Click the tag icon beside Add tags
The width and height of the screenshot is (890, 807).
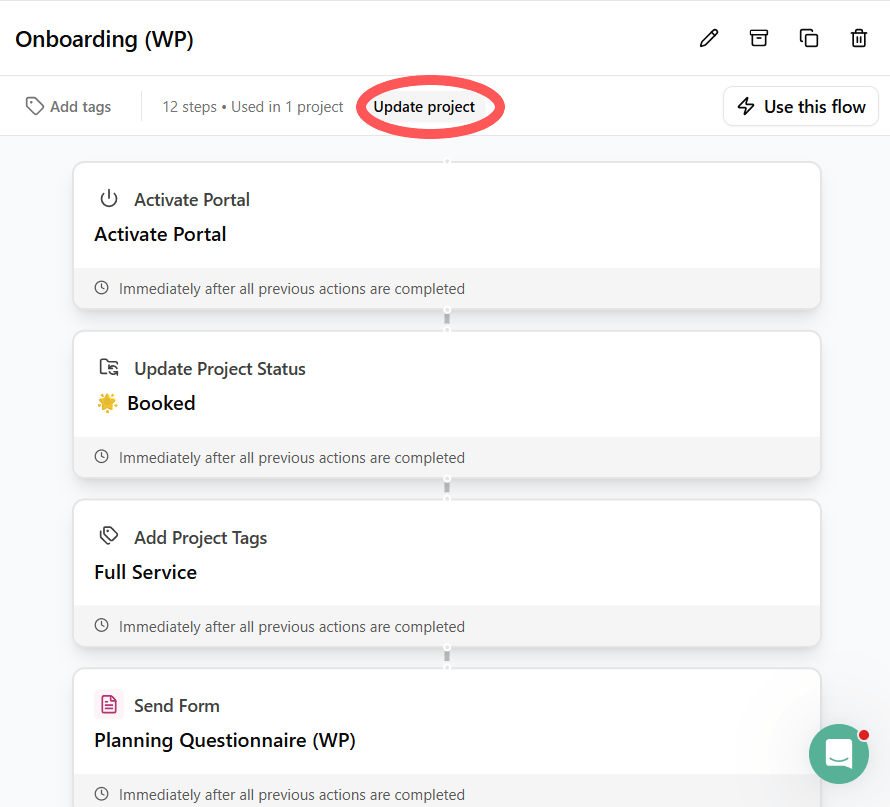coord(35,106)
